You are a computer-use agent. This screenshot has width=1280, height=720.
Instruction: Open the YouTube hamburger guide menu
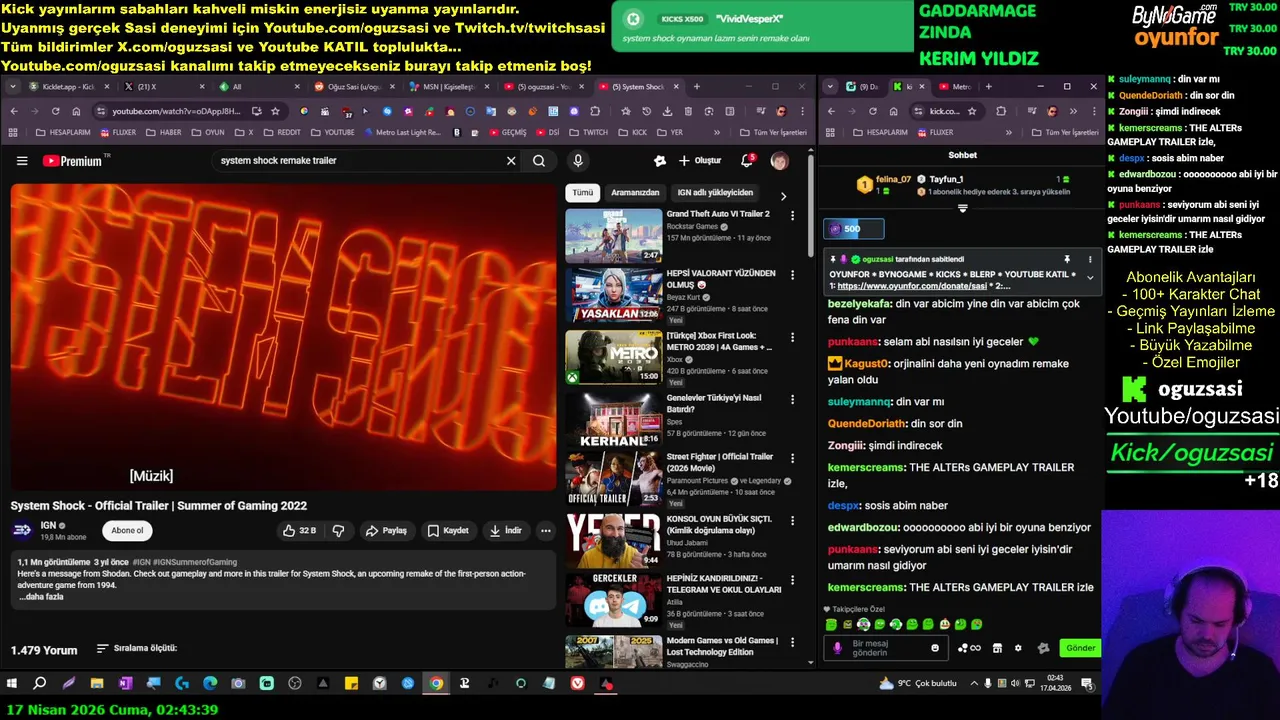(22, 161)
